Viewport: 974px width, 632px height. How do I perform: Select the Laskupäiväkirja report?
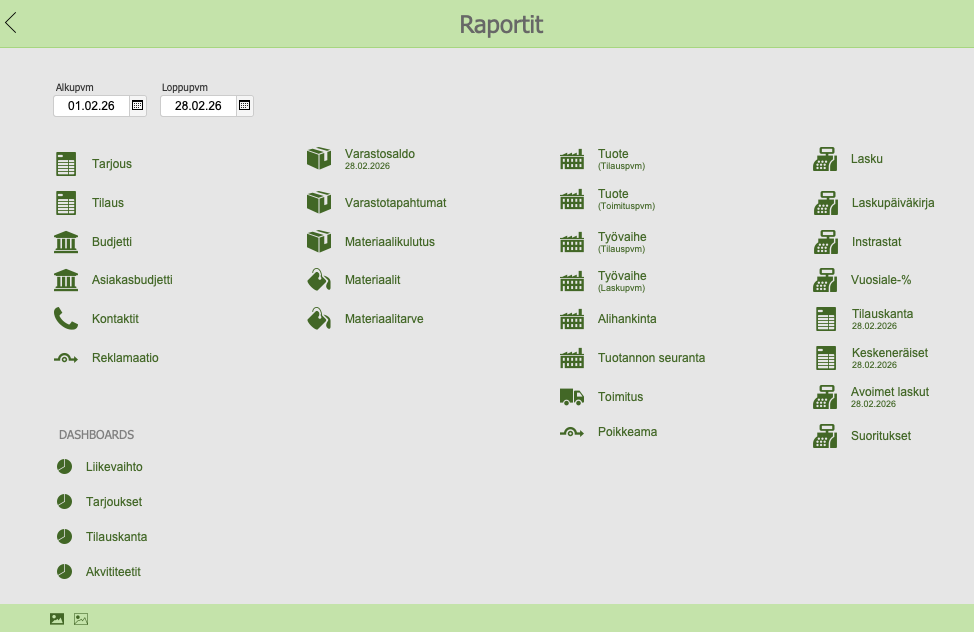(892, 203)
